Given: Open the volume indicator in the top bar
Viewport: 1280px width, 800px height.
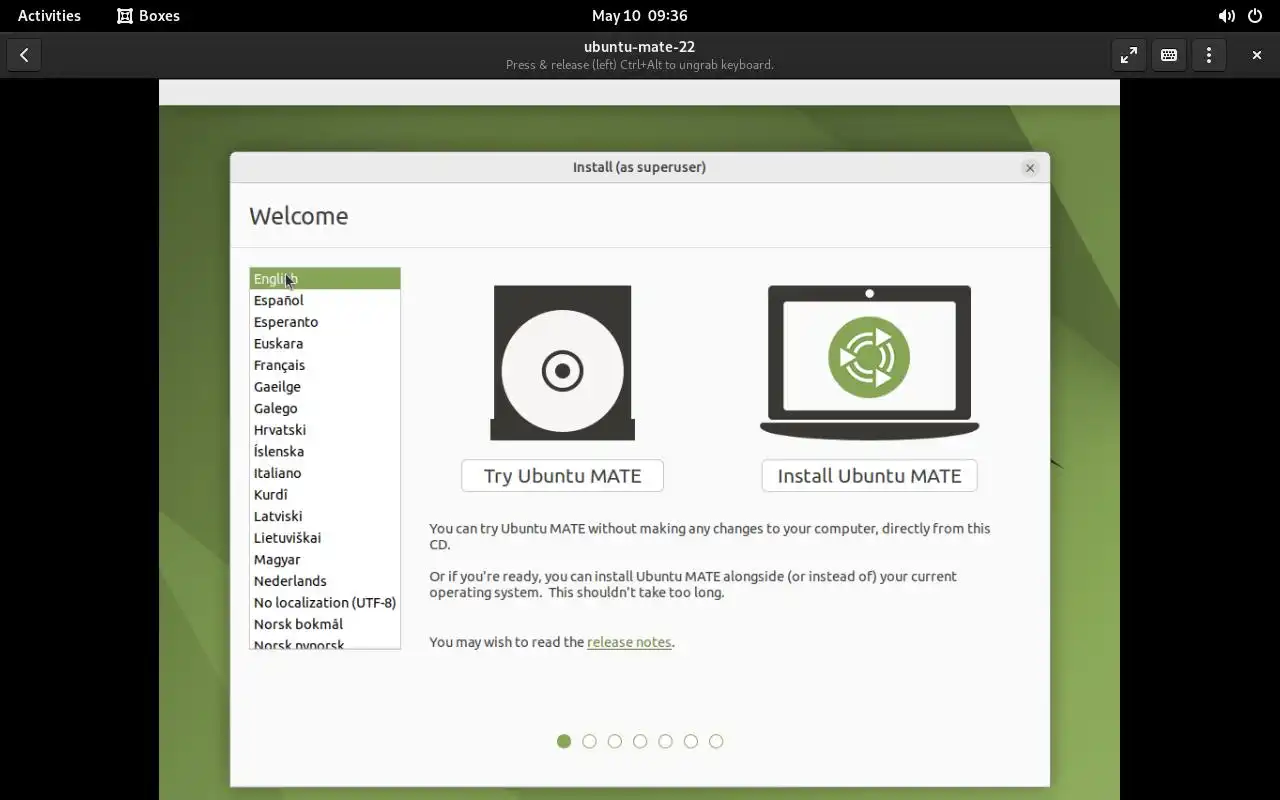Looking at the screenshot, I should 1226,16.
